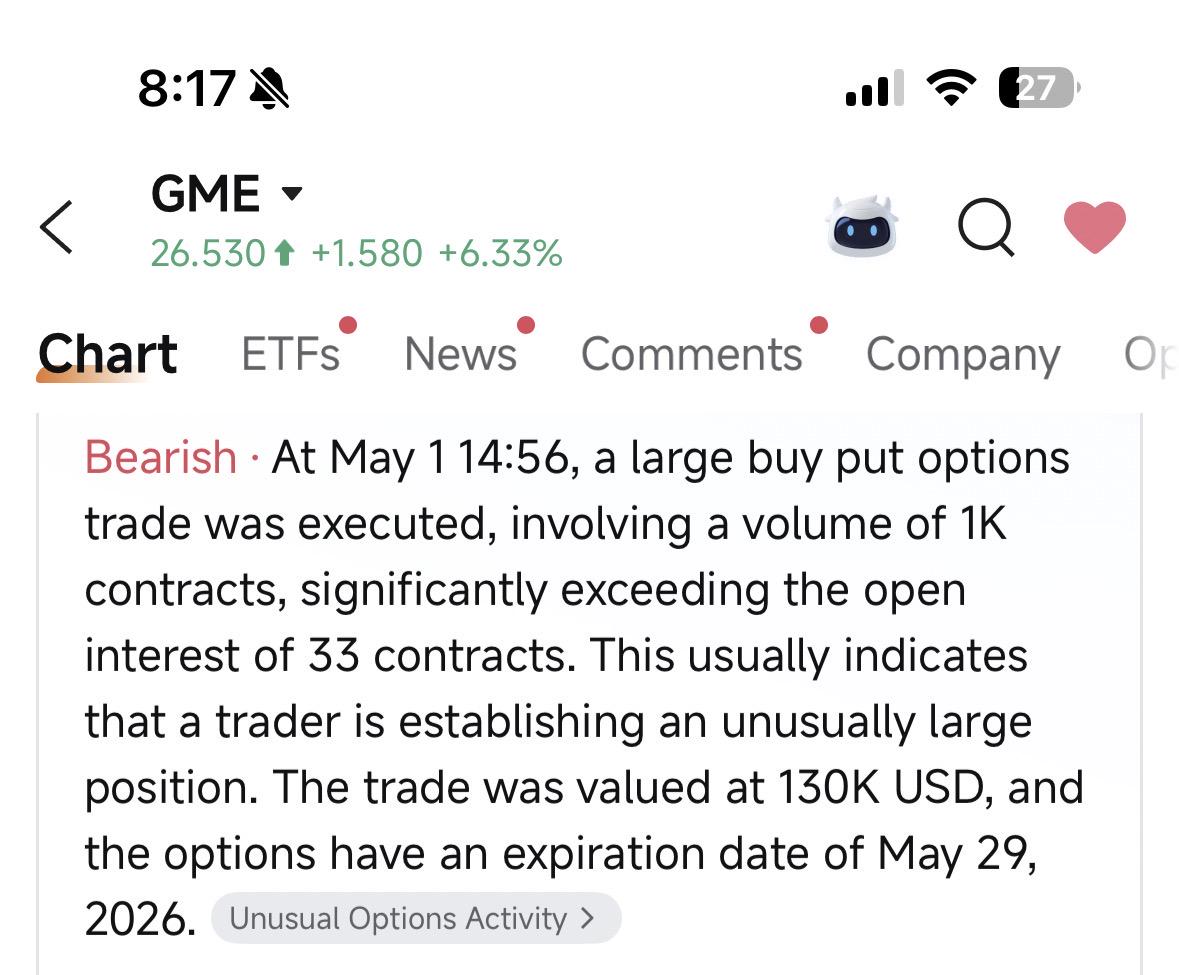
Task: Switch to the ETFs tab
Action: (290, 354)
